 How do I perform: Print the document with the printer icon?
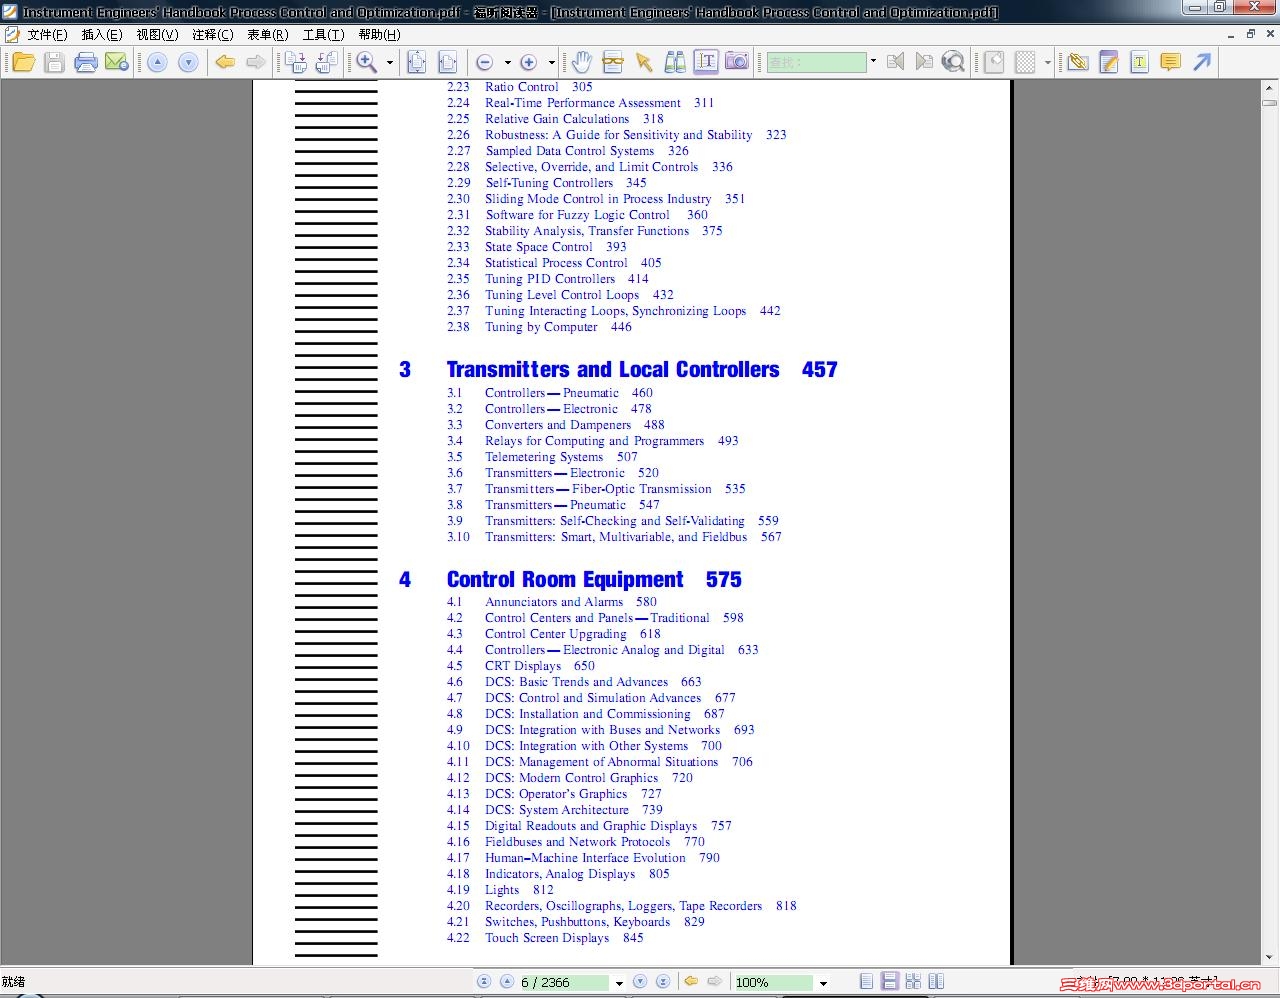coord(86,62)
